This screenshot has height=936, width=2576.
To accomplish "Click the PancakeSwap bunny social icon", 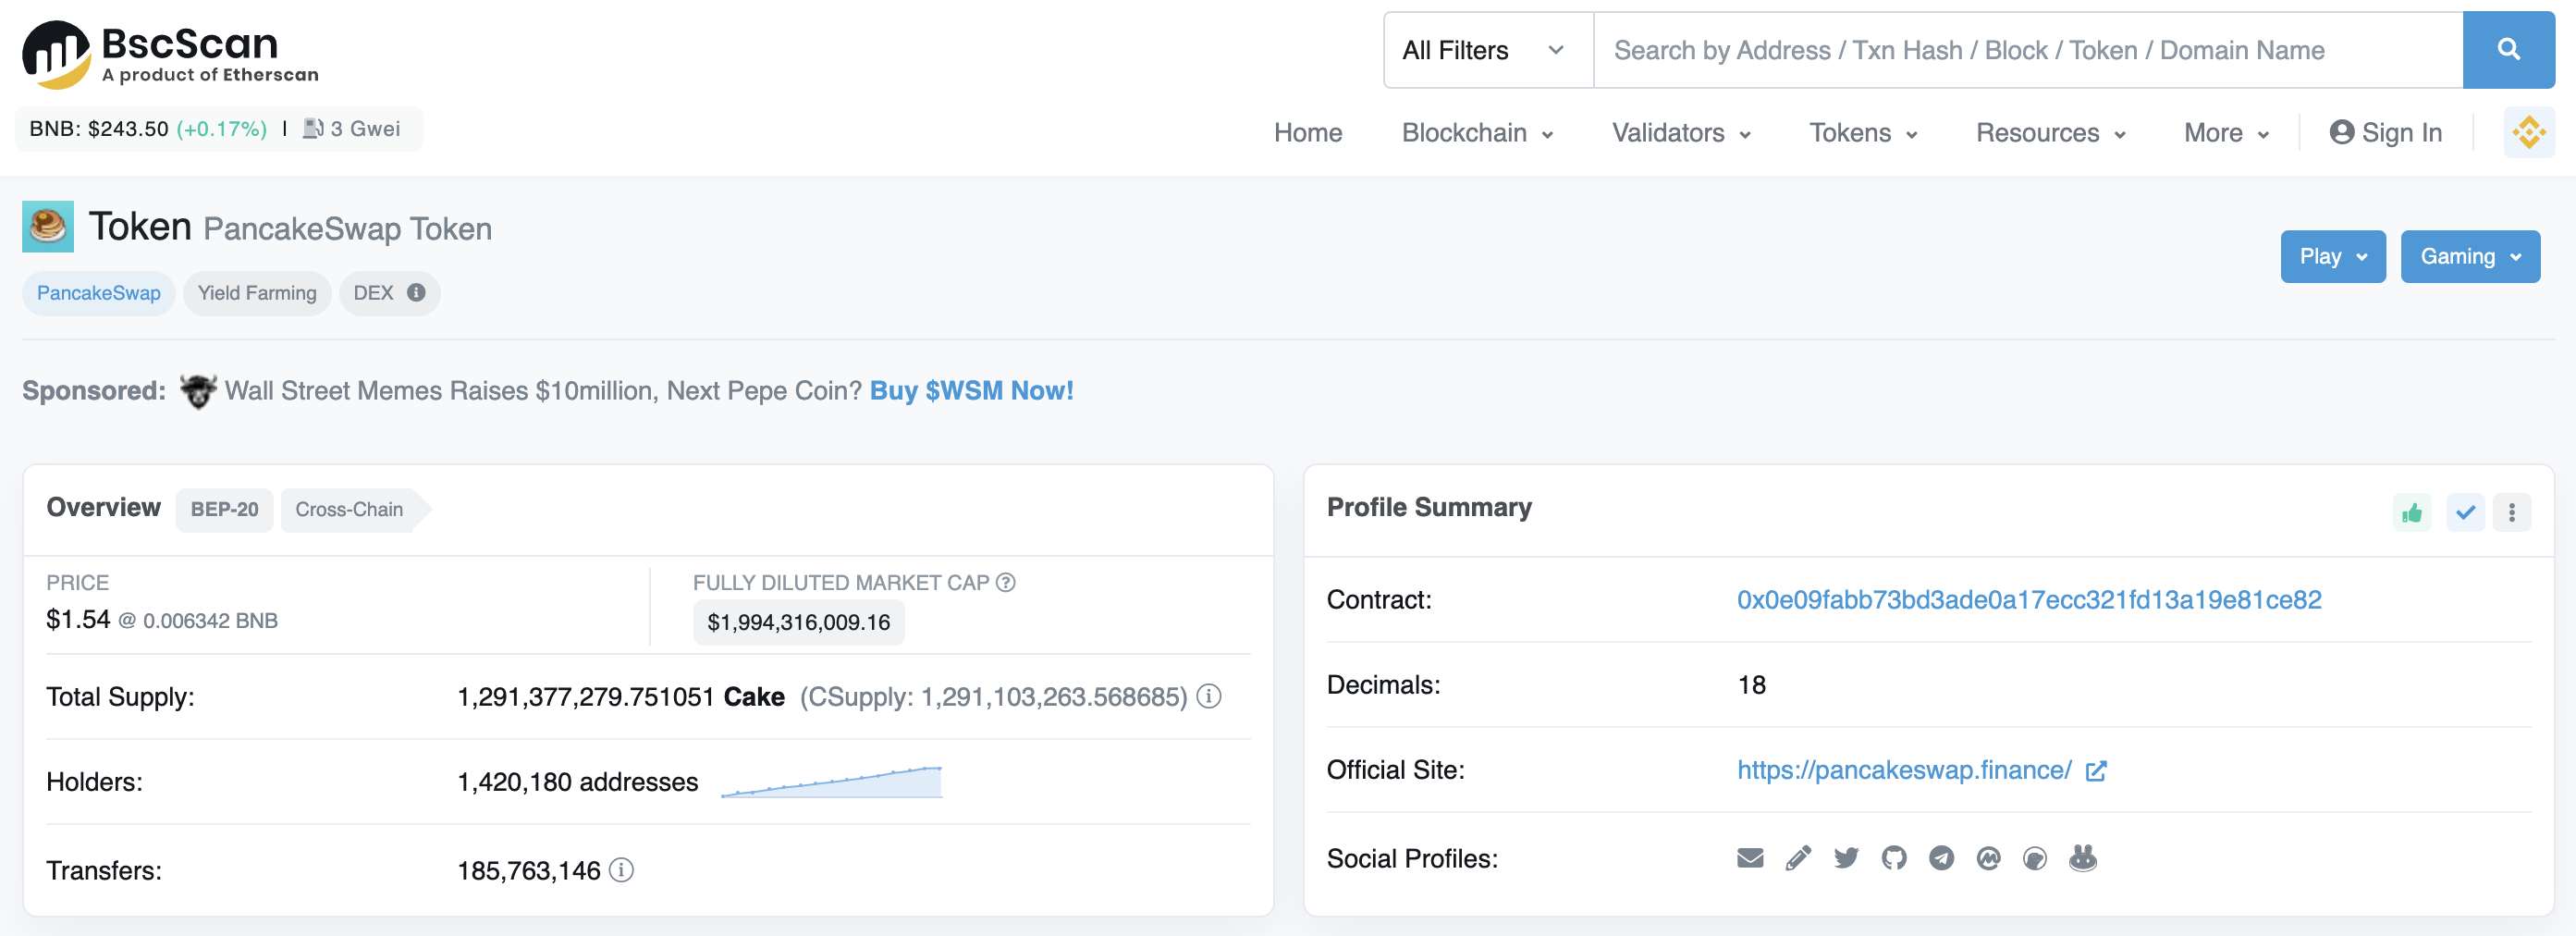I will [x=2083, y=858].
